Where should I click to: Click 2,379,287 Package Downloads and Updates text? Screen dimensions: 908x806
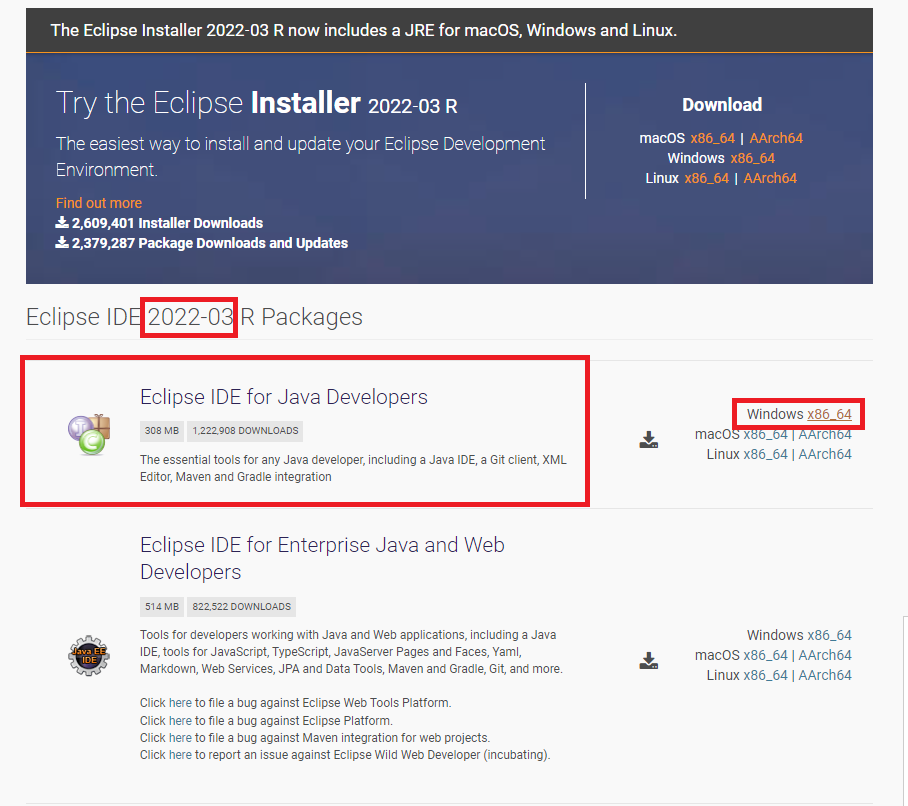coord(210,243)
